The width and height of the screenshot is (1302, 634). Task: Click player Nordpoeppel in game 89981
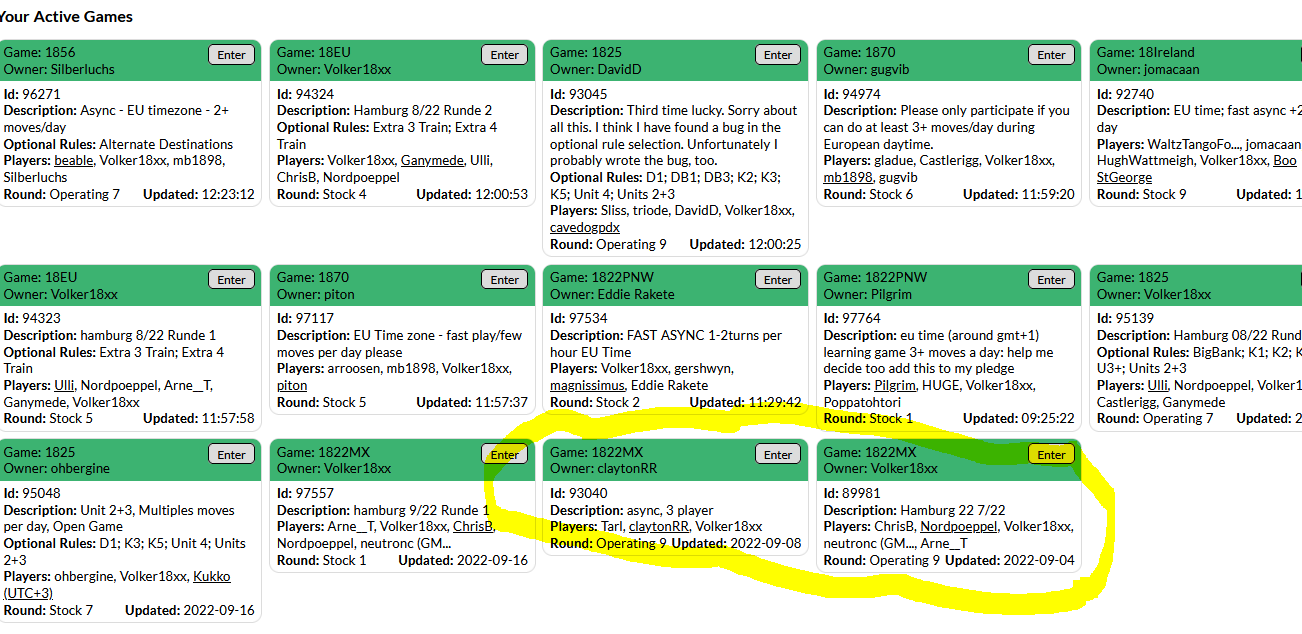959,527
